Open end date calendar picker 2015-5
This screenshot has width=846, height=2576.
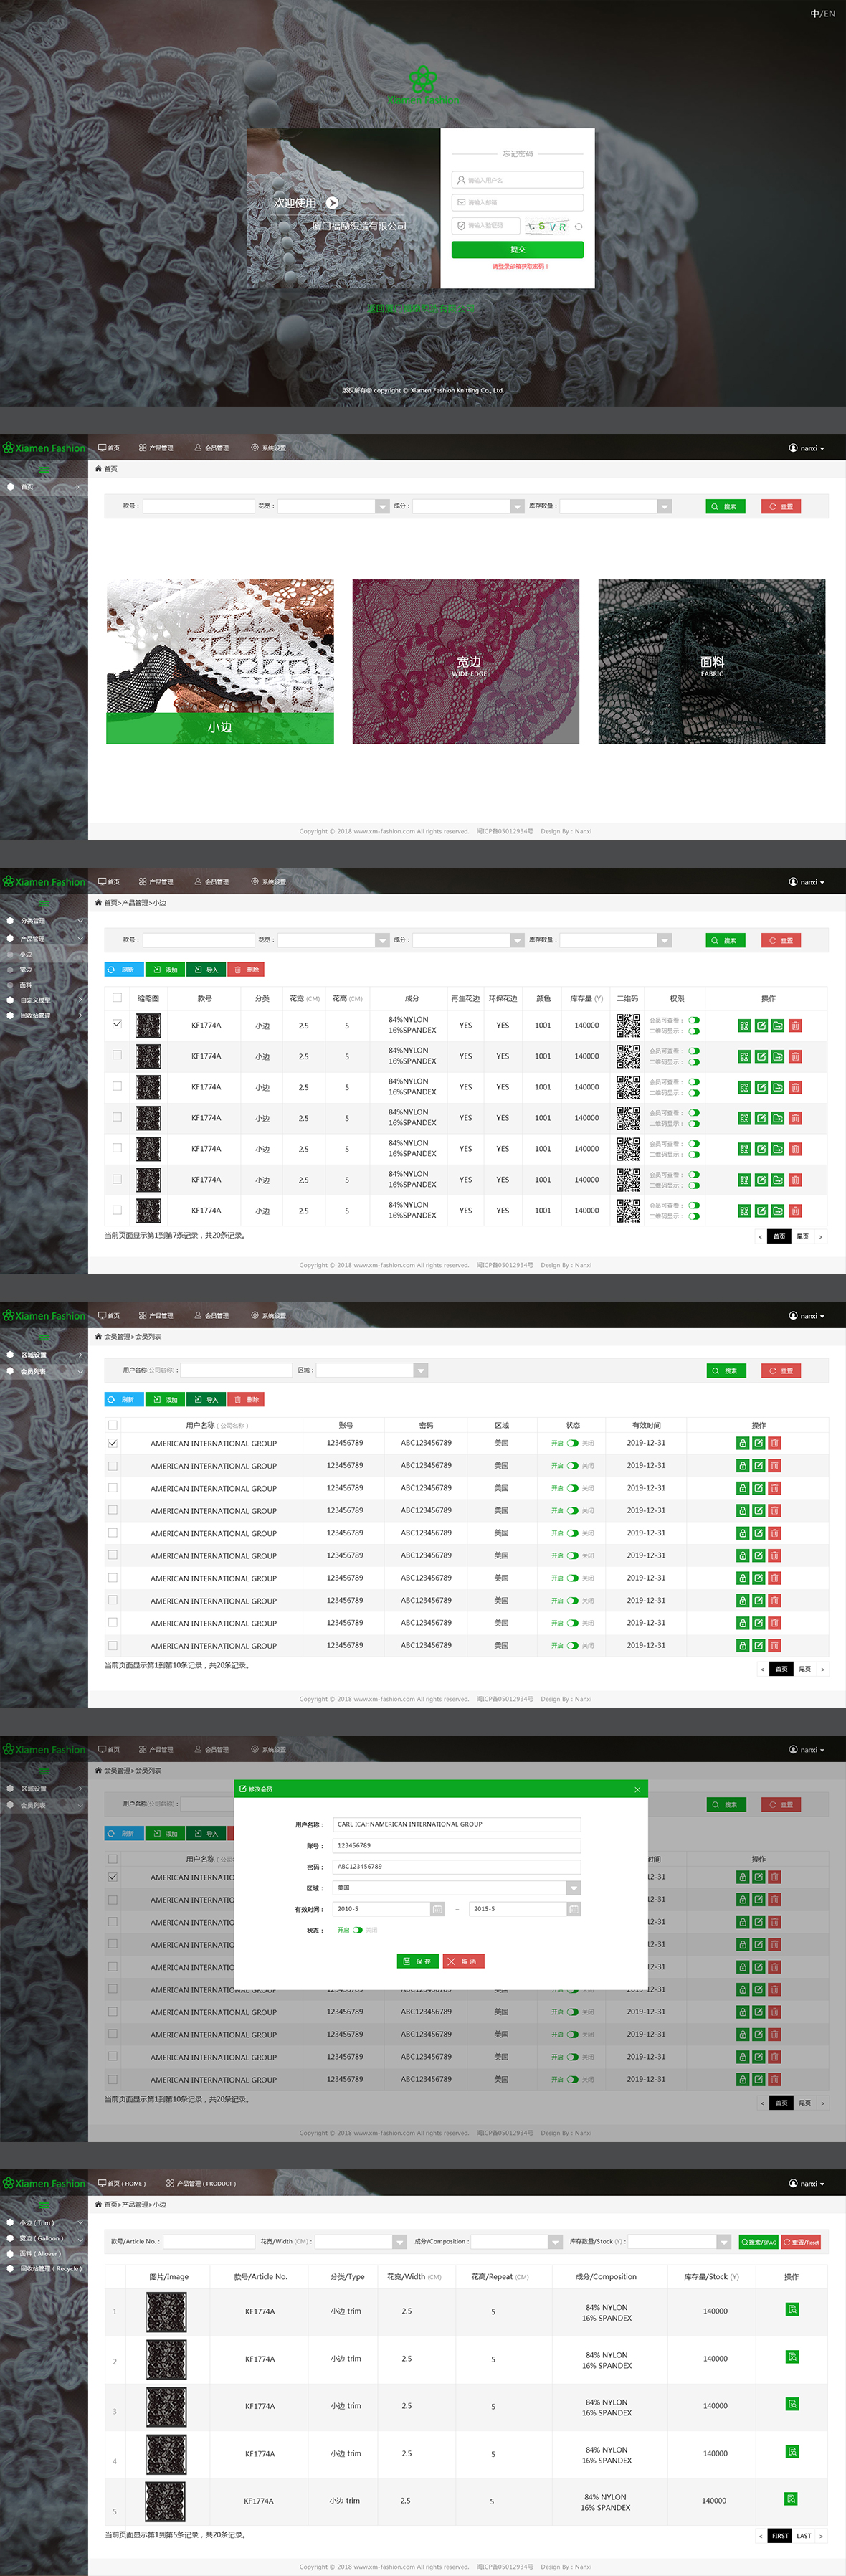coord(573,1909)
